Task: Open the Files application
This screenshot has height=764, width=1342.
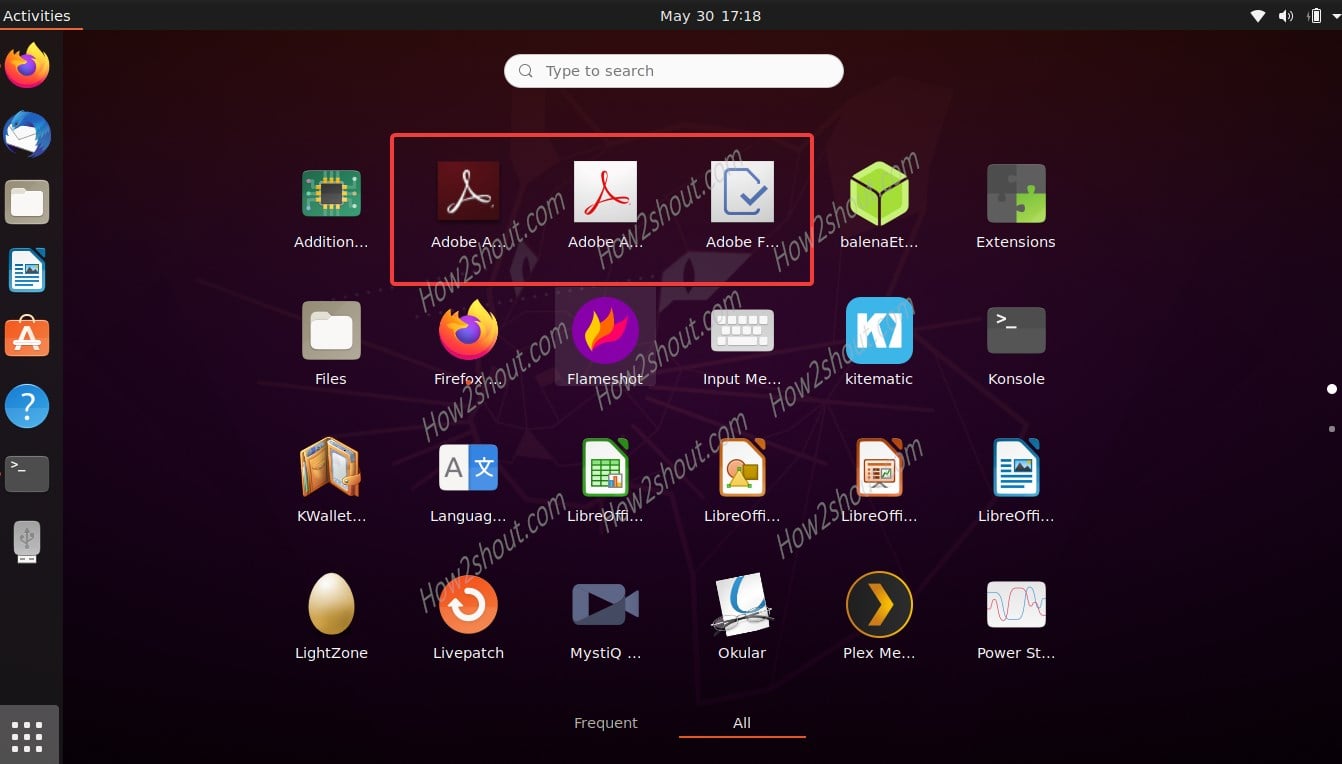Action: pos(331,330)
